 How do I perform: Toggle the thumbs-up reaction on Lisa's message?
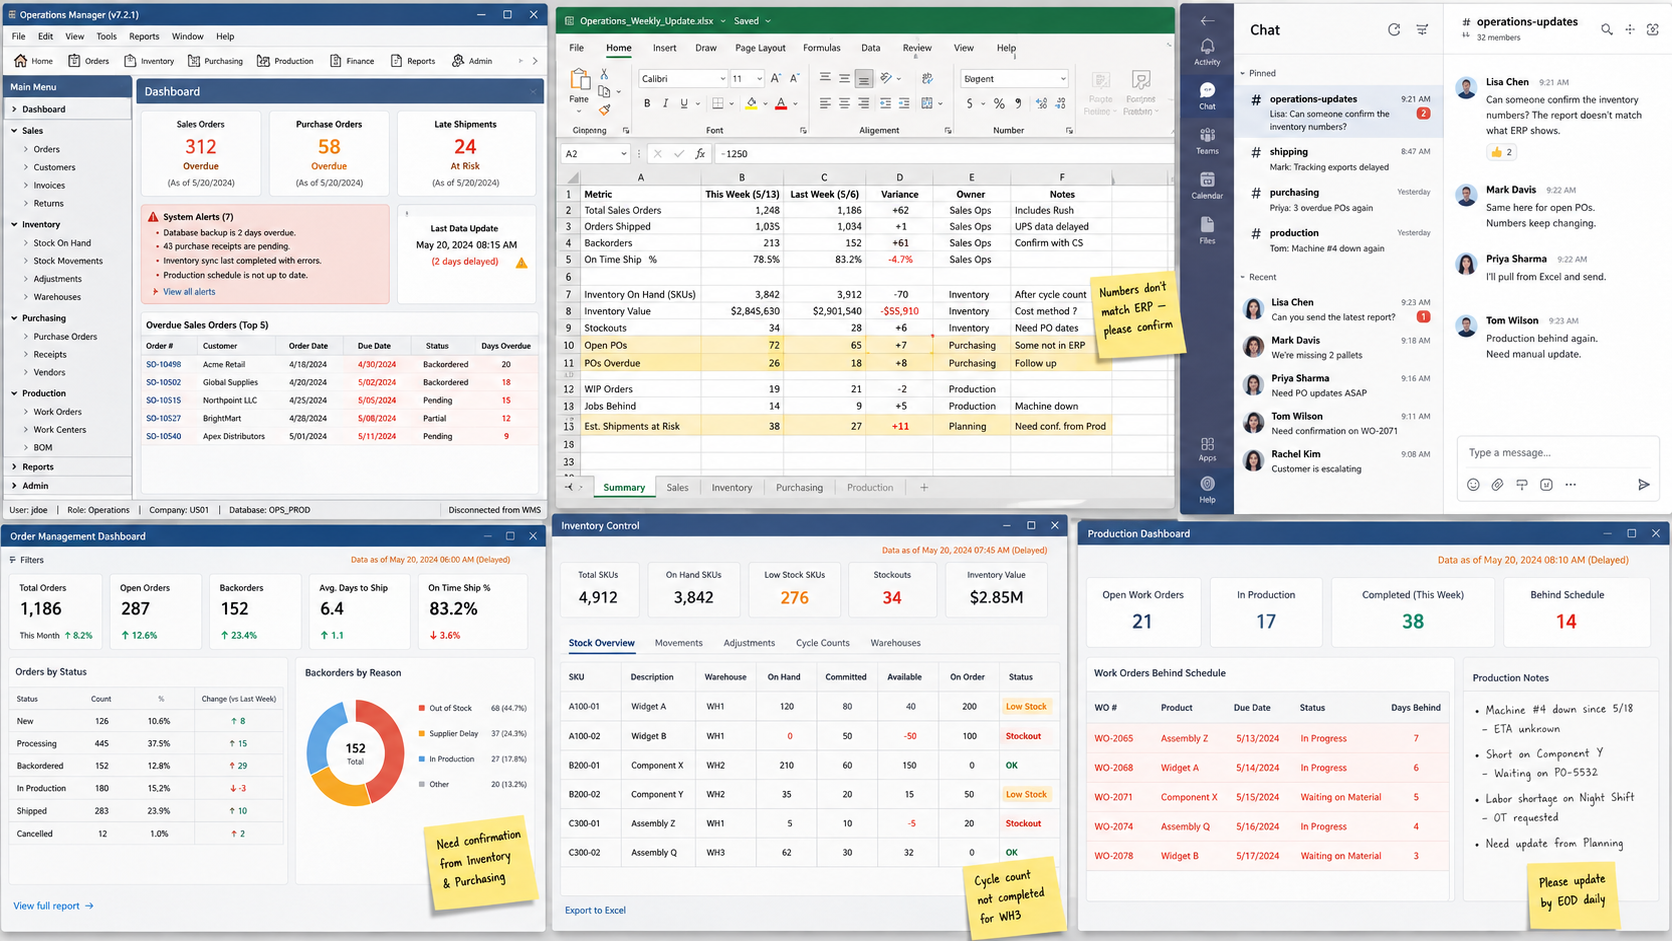tap(1502, 152)
